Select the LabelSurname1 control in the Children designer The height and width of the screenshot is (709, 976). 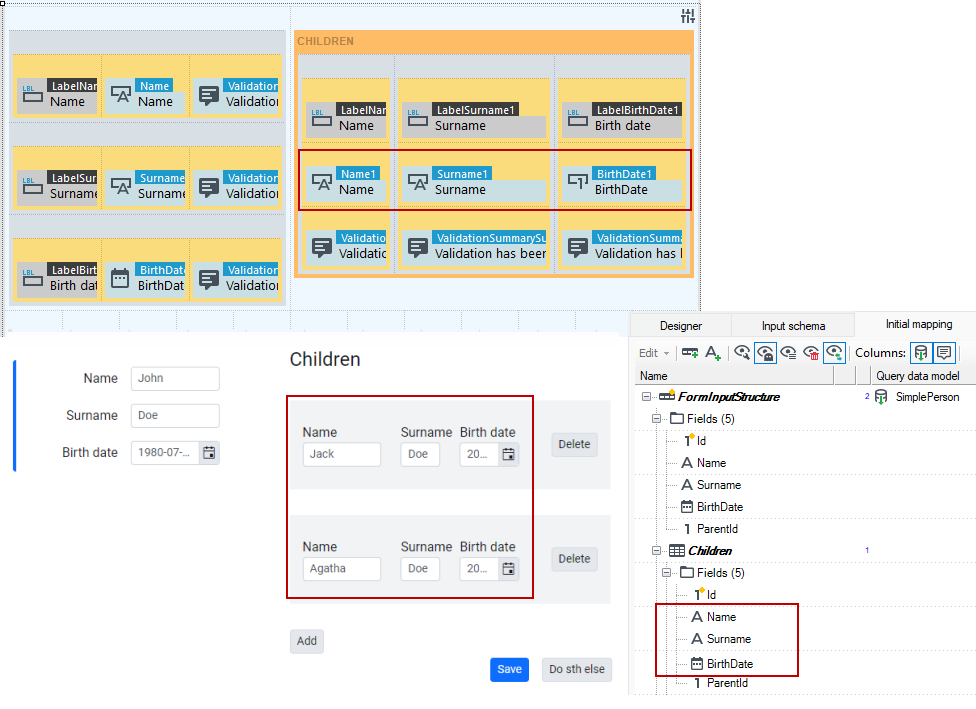pyautogui.click(x=474, y=118)
